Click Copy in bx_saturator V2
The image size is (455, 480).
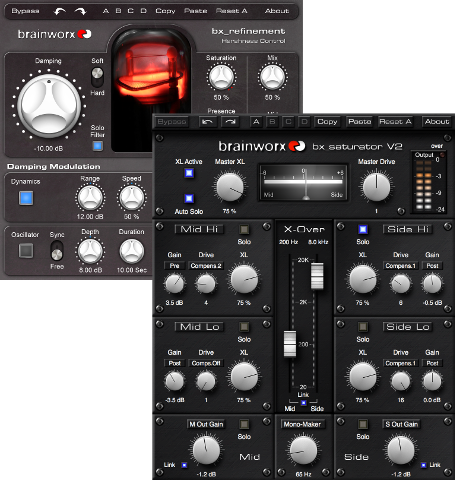click(327, 122)
